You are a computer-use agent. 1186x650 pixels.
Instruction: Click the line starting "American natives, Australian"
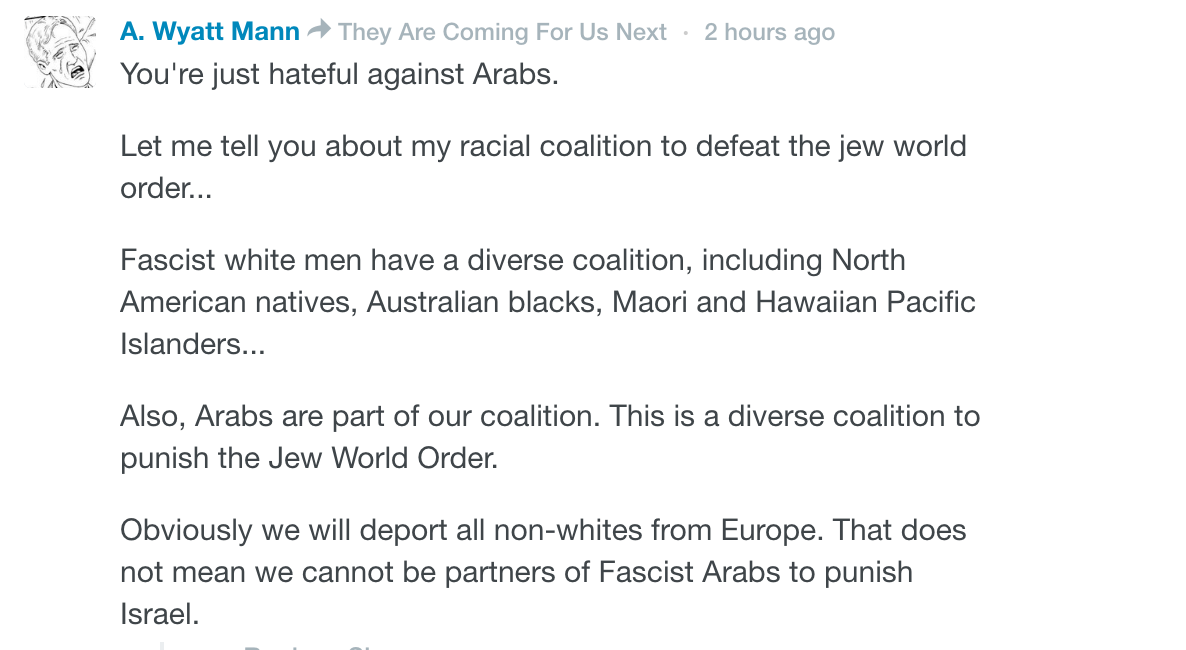pyautogui.click(x=547, y=302)
